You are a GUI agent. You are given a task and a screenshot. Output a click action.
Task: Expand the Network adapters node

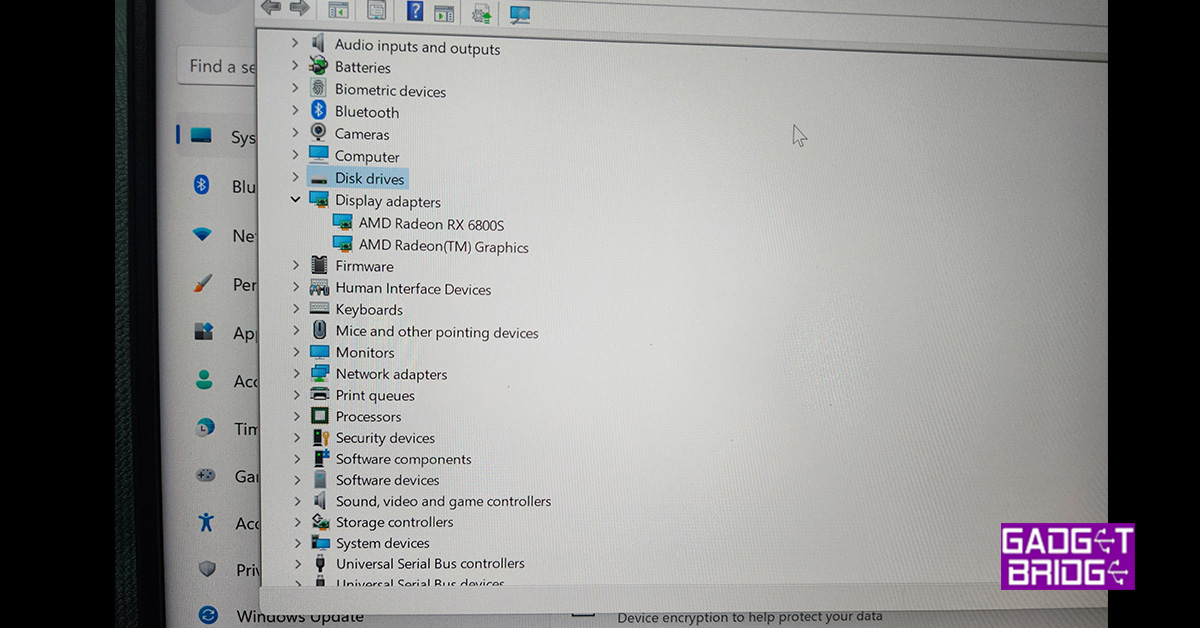coord(296,373)
